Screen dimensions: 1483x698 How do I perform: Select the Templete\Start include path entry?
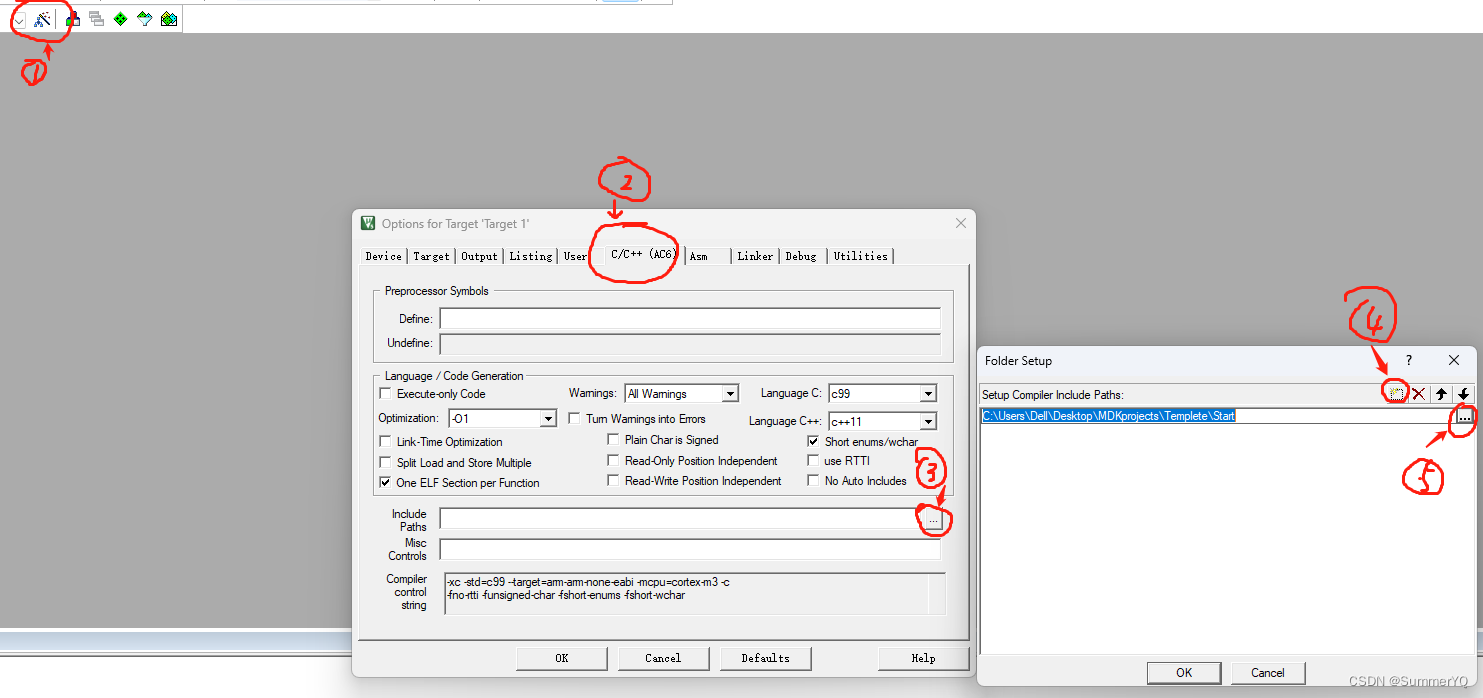[1108, 416]
